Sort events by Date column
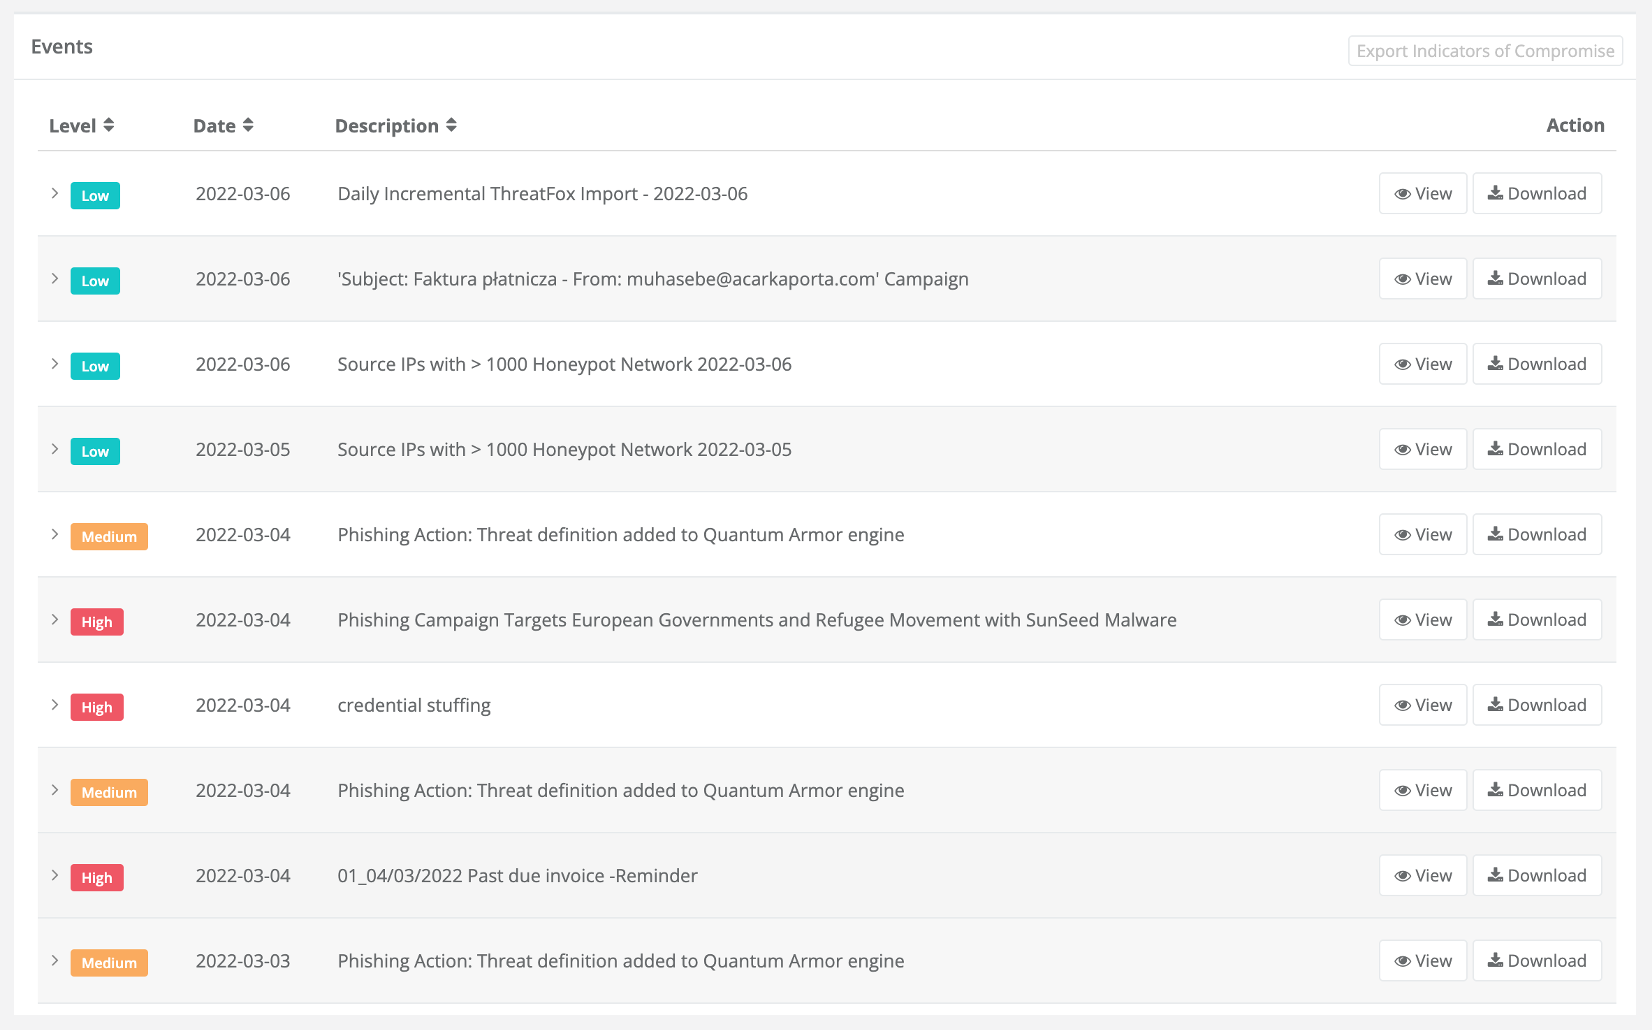 tap(223, 125)
